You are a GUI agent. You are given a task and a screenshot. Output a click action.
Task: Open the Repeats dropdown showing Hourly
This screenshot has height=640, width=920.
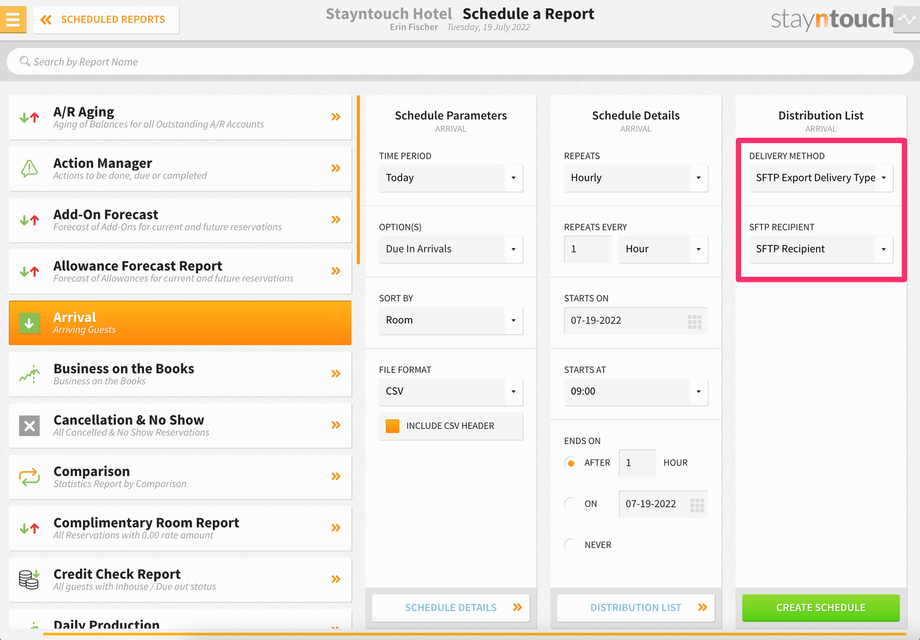pyautogui.click(x=636, y=178)
